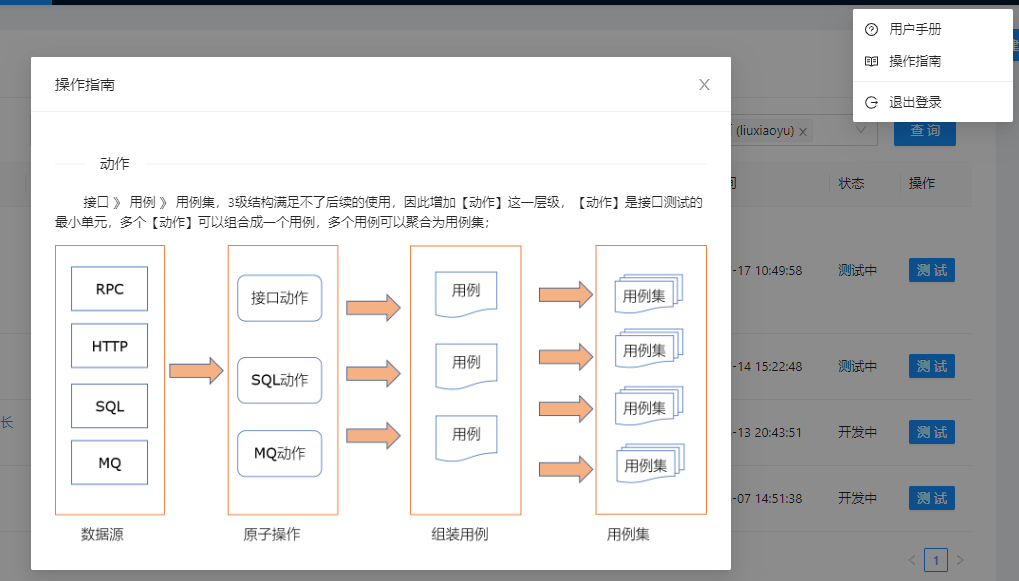Click the MQ动作 box in the diagram

click(x=279, y=454)
